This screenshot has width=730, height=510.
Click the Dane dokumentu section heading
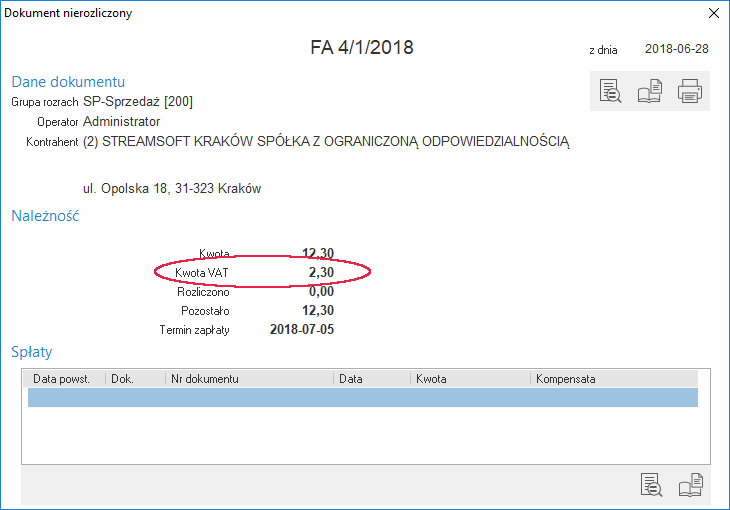[x=68, y=82]
